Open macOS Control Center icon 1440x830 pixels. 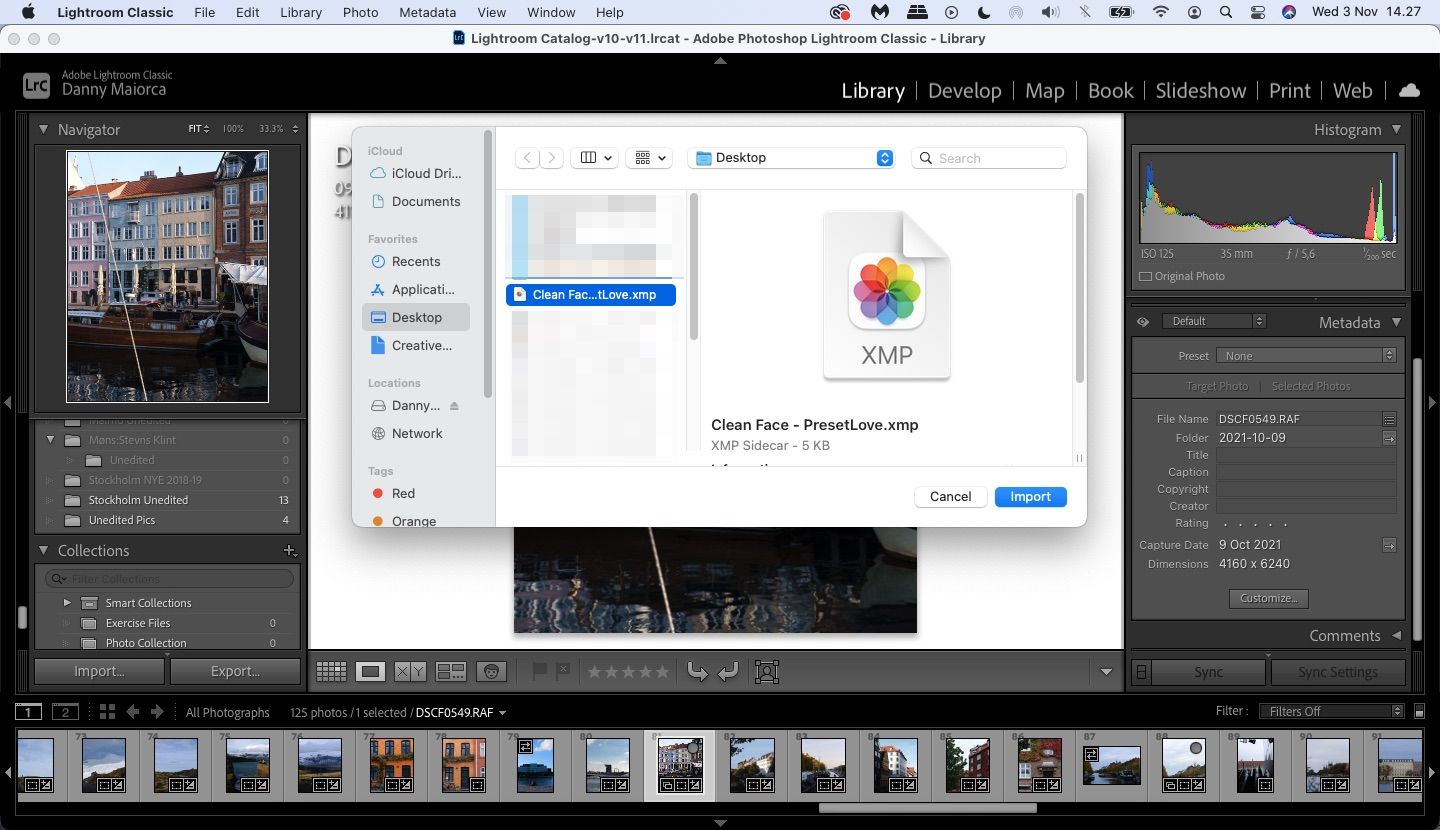1257,12
